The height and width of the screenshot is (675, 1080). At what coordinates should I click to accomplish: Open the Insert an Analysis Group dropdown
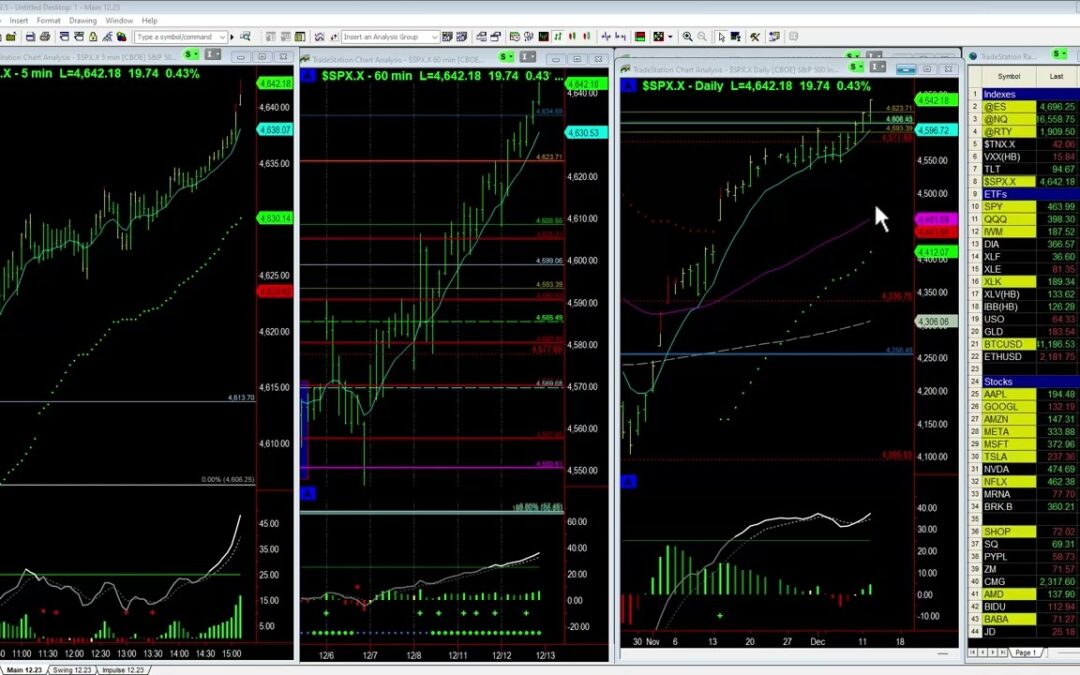435,37
